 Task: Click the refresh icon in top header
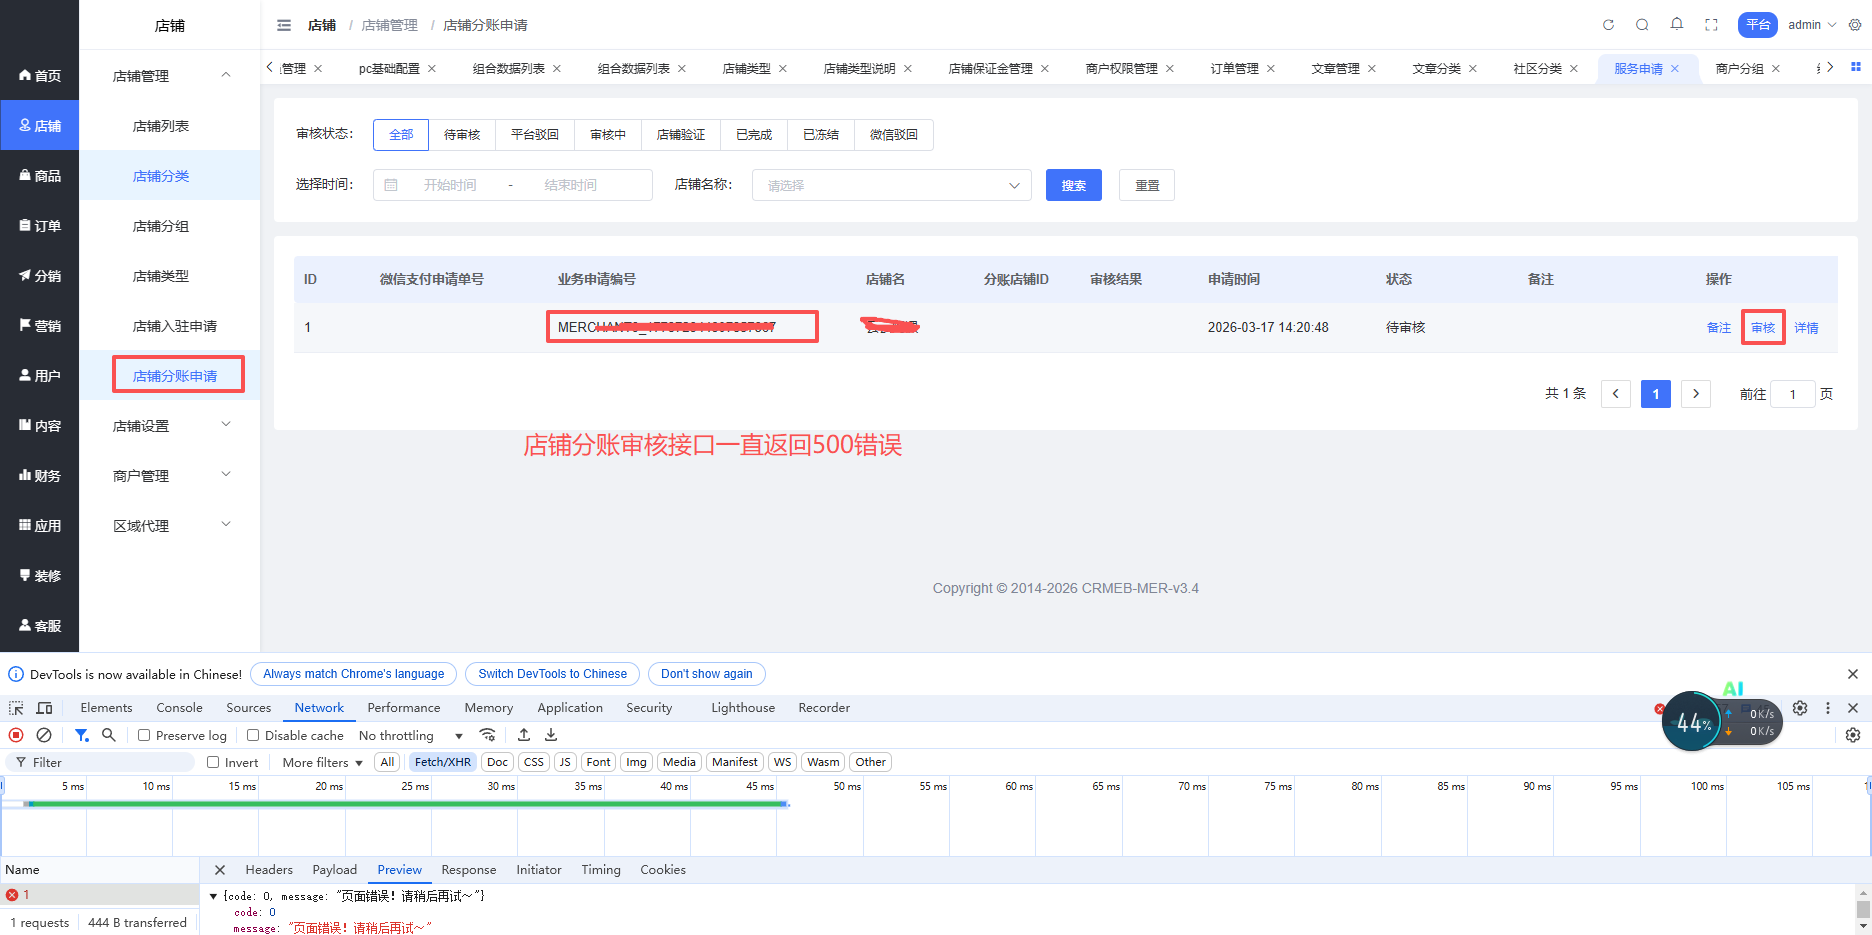pyautogui.click(x=1608, y=25)
